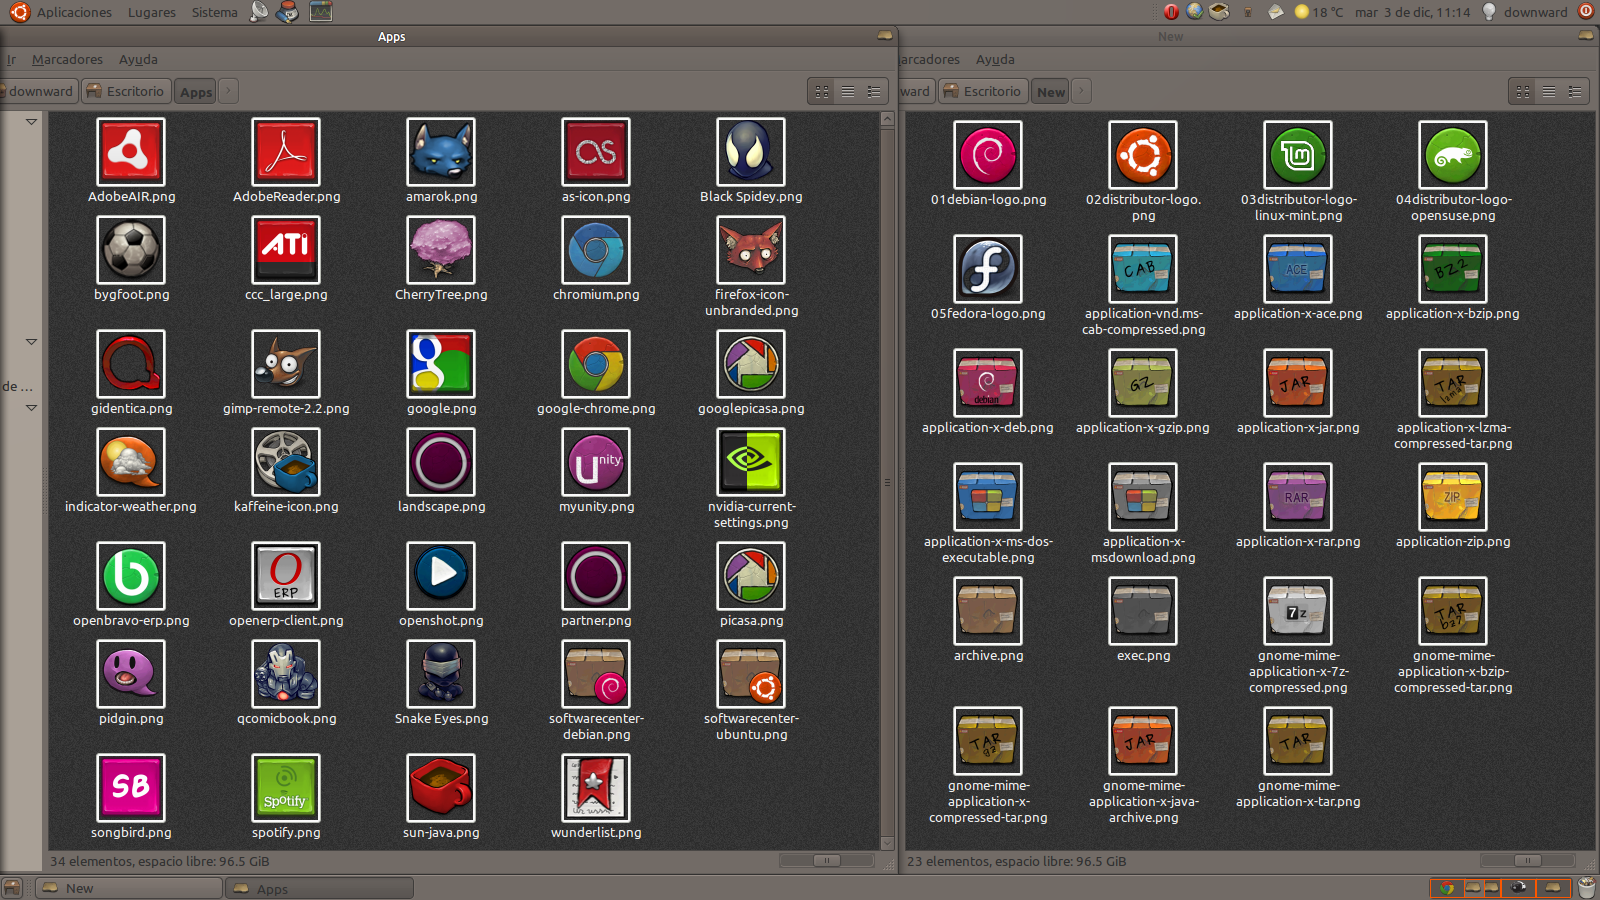
Task: Adjust the New window zoom slider
Action: 1526,860
